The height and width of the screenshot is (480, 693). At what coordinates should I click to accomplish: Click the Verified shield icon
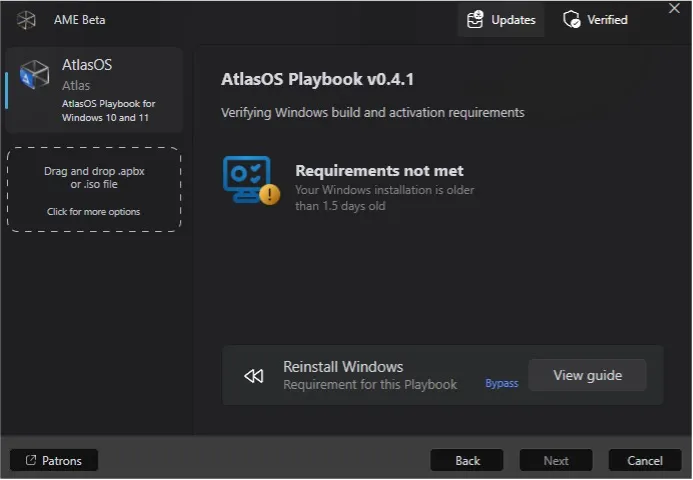pyautogui.click(x=572, y=19)
